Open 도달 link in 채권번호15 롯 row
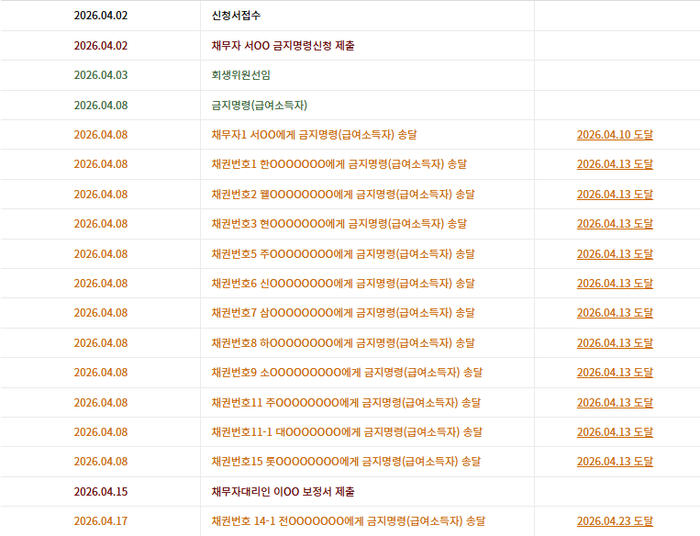Image resolution: width=700 pixels, height=536 pixels. pyautogui.click(x=615, y=461)
